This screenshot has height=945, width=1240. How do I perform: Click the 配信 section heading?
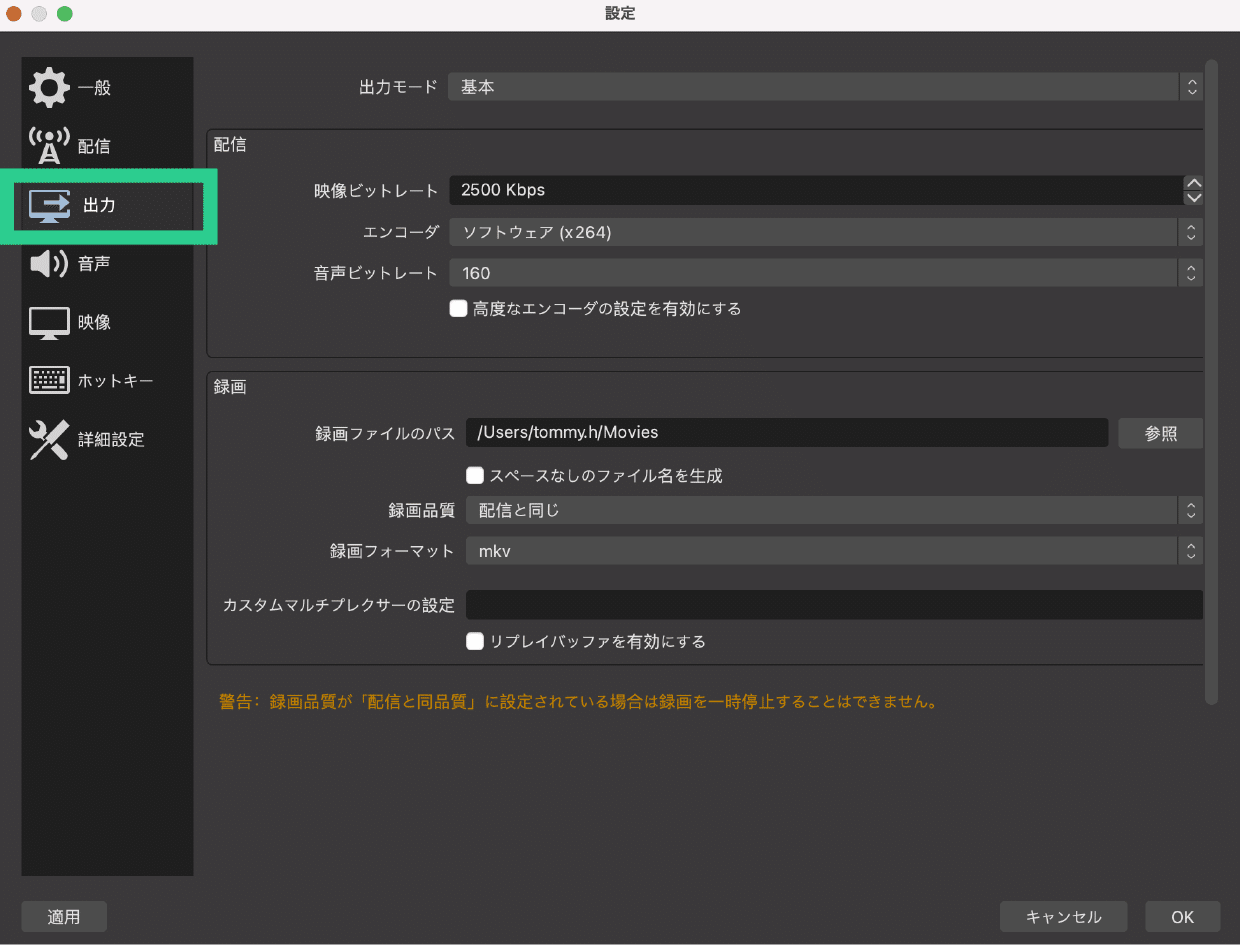click(x=230, y=145)
